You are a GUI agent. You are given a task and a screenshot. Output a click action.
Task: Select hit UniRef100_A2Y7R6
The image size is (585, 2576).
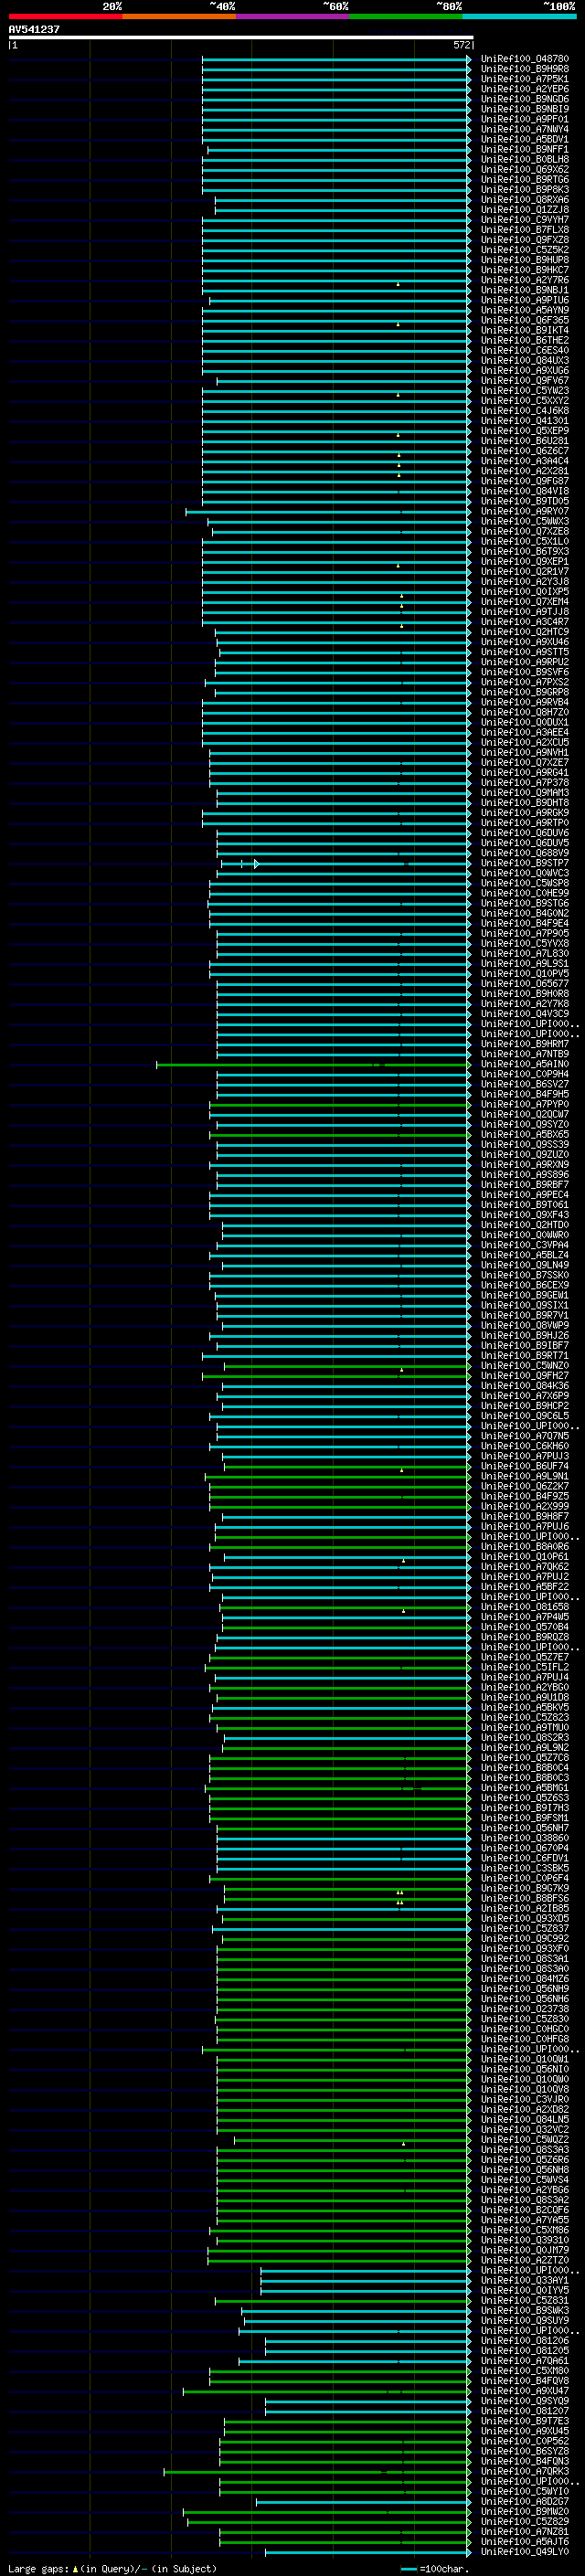[x=525, y=280]
